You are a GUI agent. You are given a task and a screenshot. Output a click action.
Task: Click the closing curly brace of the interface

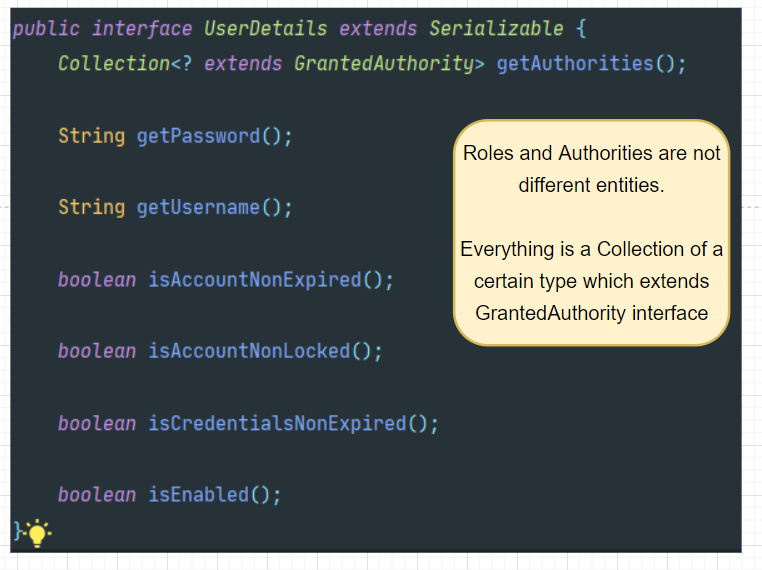pyautogui.click(x=17, y=528)
